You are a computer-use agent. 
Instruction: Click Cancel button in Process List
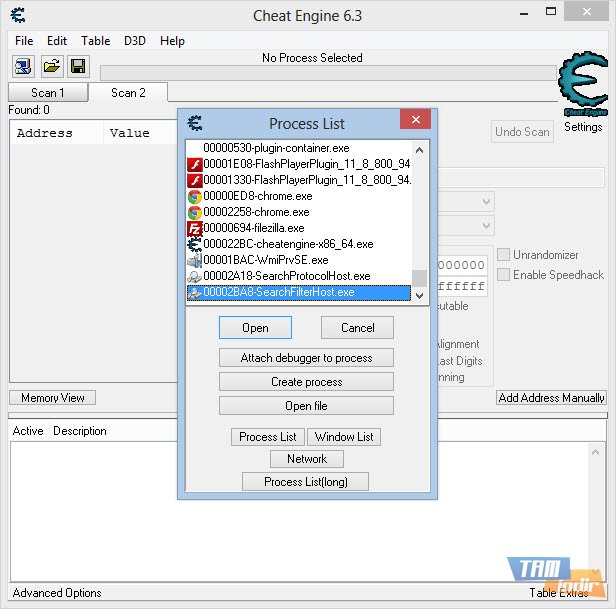[357, 328]
